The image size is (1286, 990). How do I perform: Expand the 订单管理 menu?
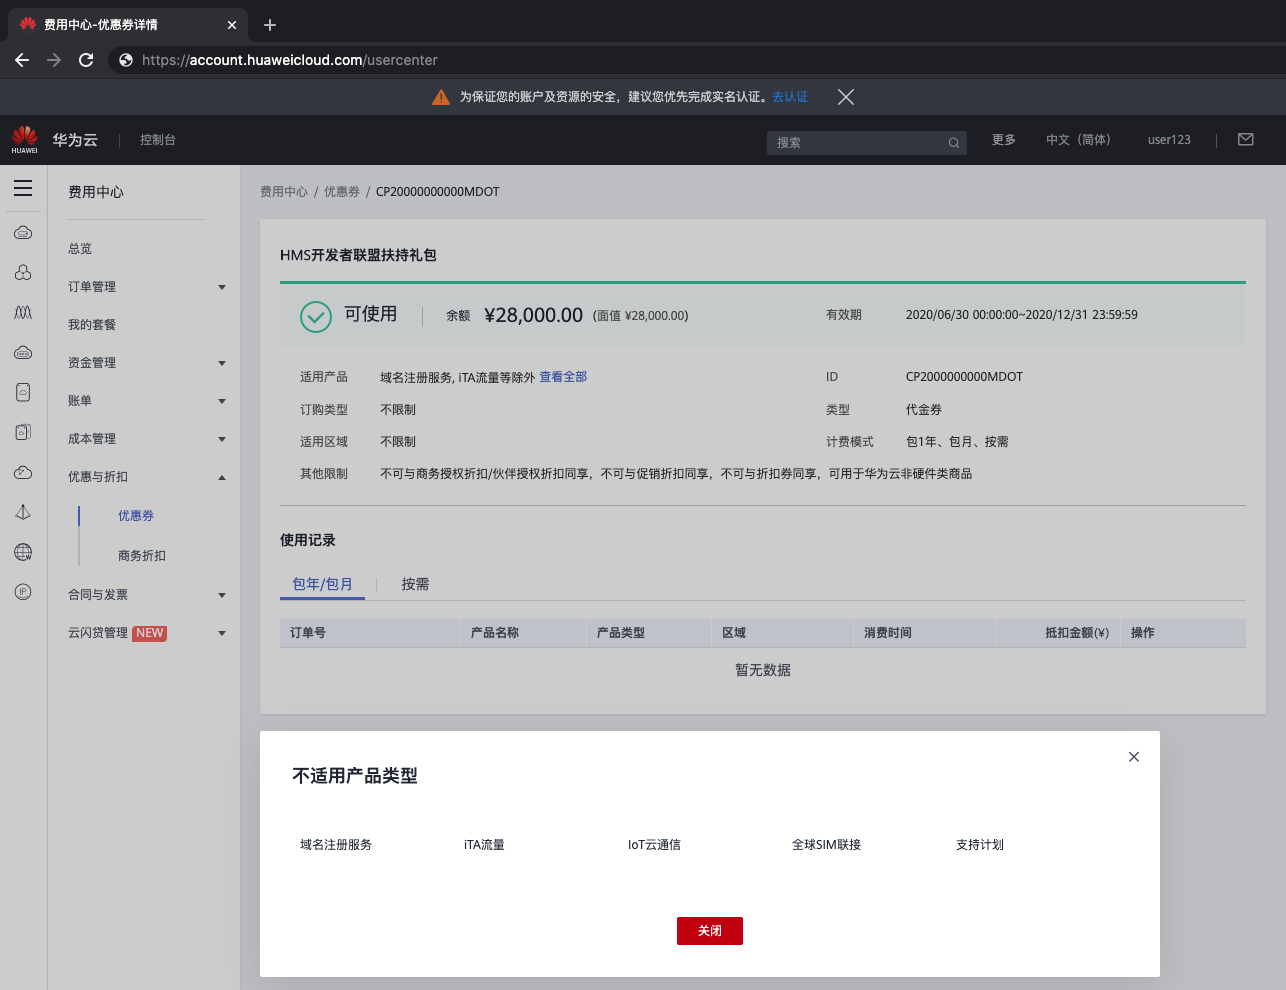click(x=222, y=287)
